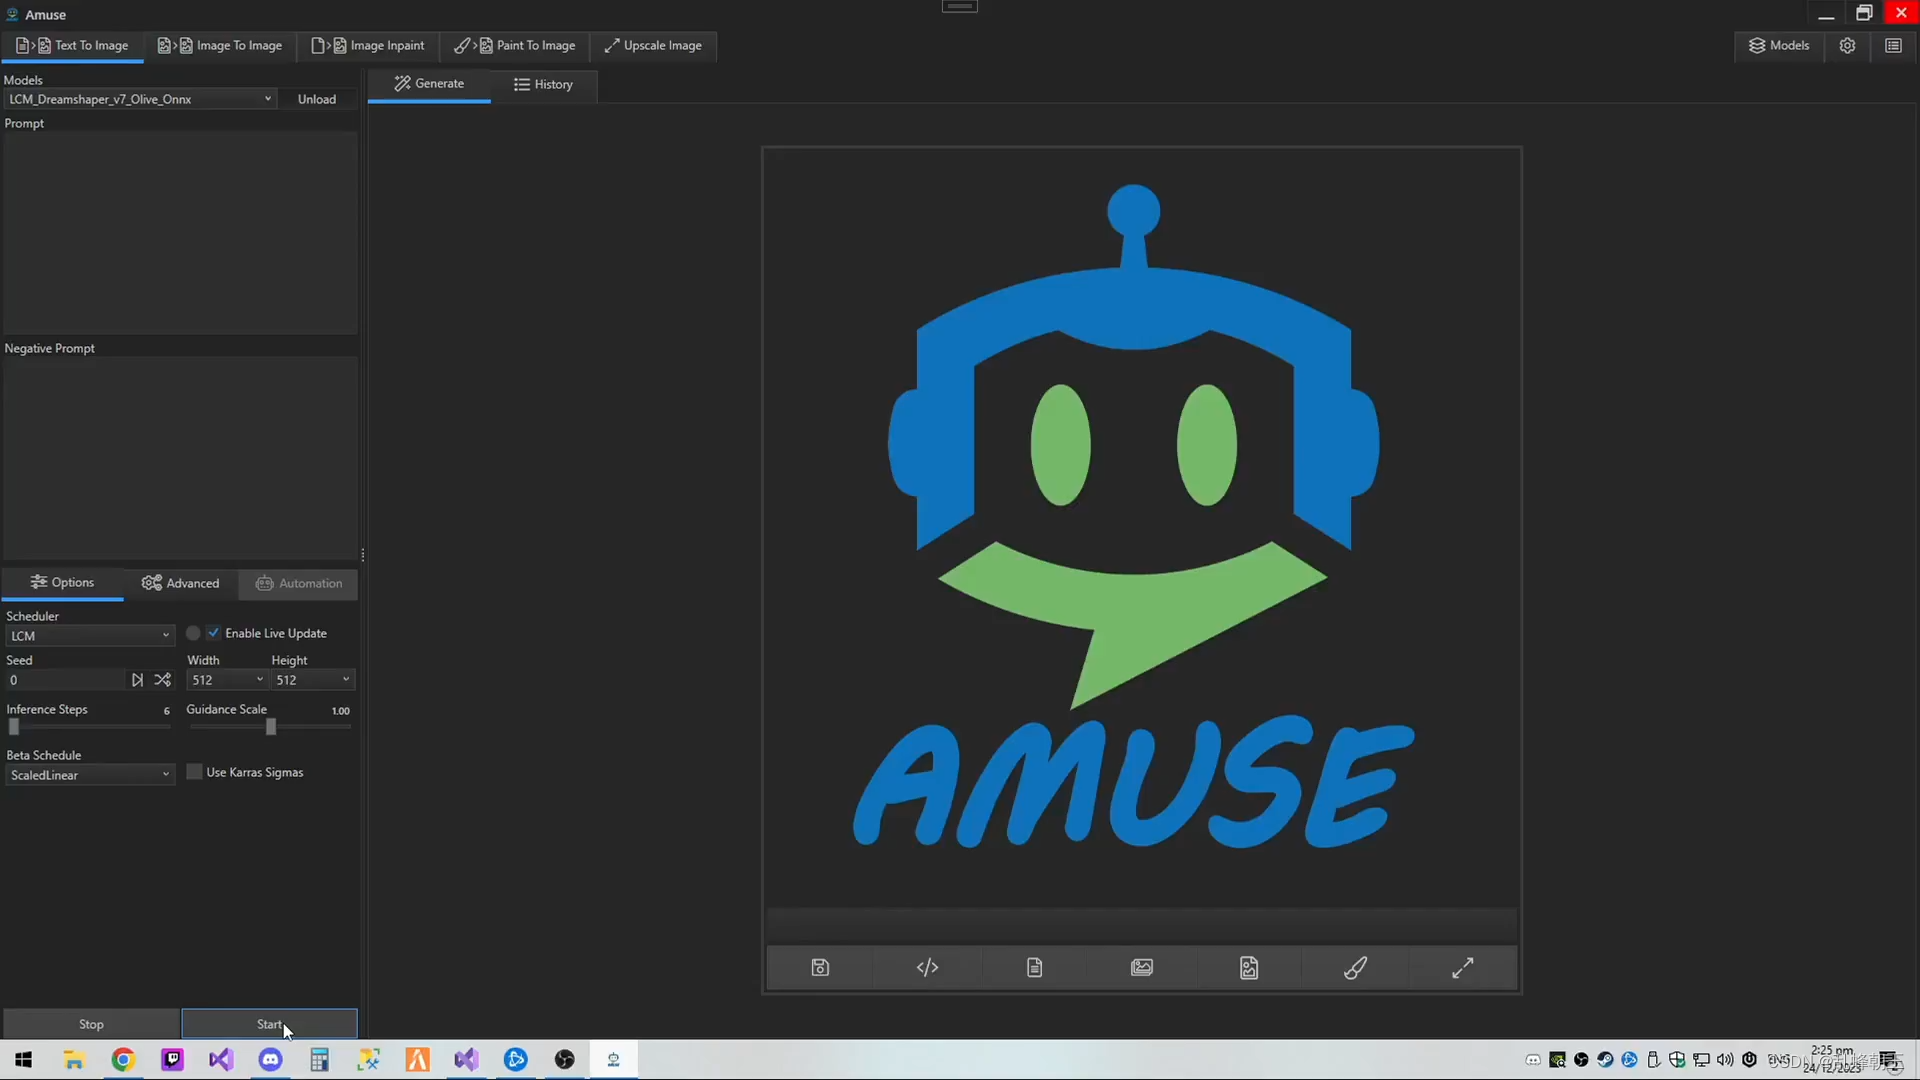Image resolution: width=1920 pixels, height=1080 pixels.
Task: Switch to the History tab
Action: click(x=543, y=85)
